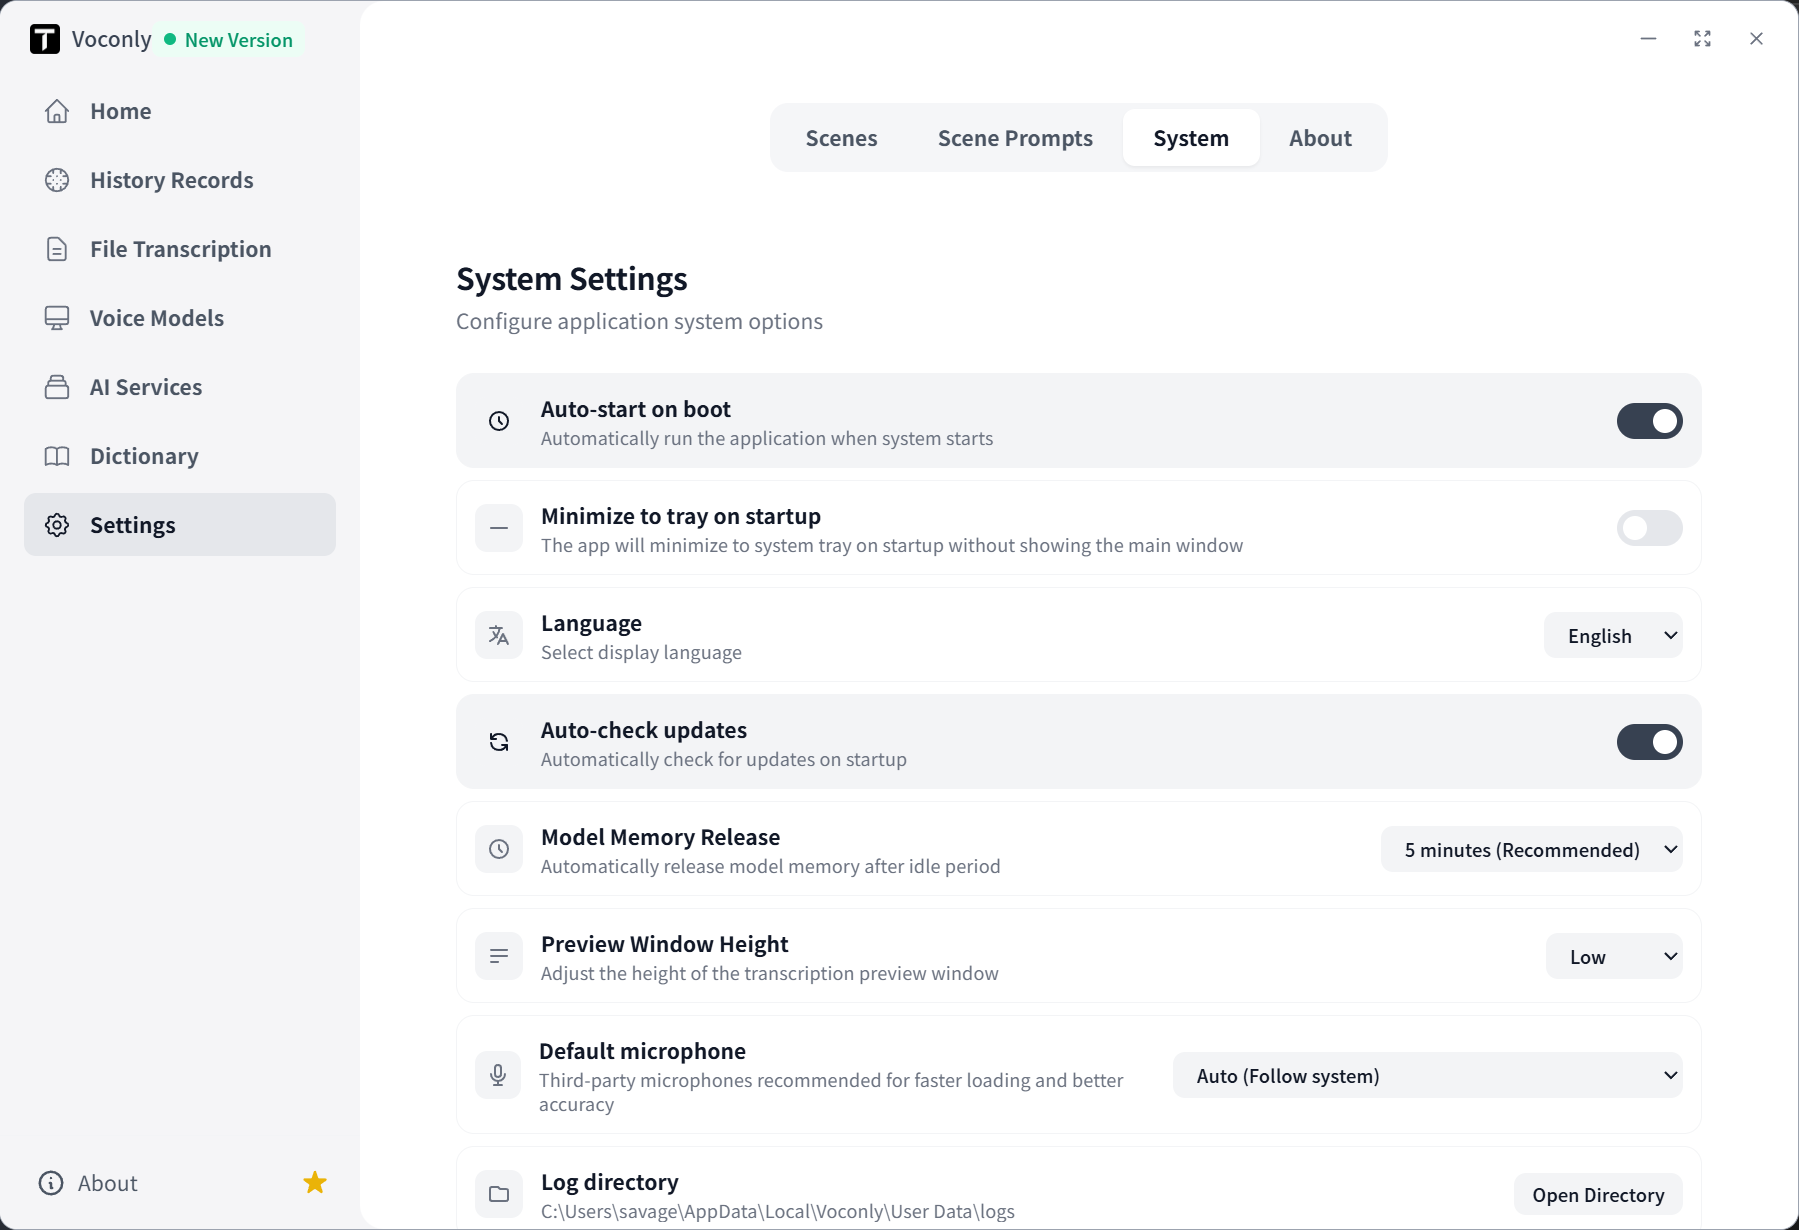Screen dimensions: 1799x1230
Task: Open the Default microphone dropdown
Action: coord(1428,1076)
